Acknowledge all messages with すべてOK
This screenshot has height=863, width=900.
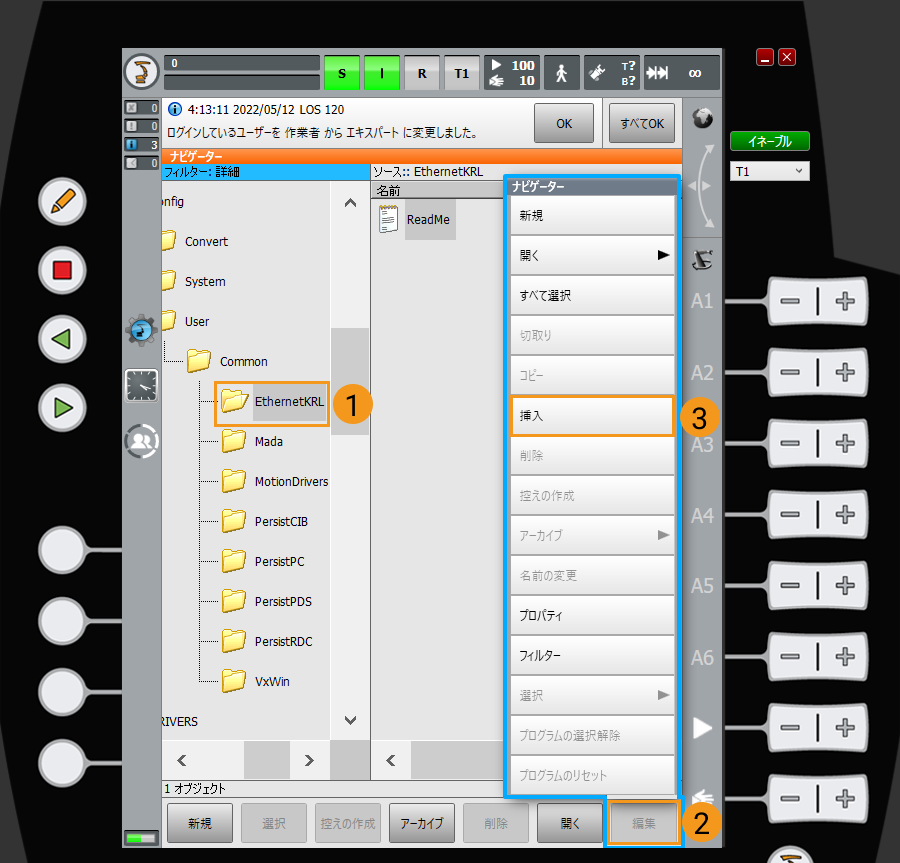coord(642,123)
